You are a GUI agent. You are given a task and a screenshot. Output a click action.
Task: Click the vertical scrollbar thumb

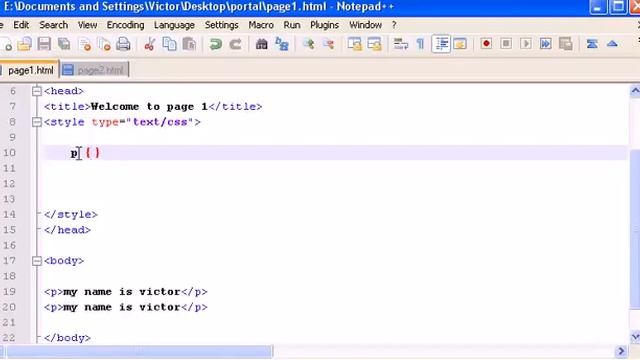[635, 229]
